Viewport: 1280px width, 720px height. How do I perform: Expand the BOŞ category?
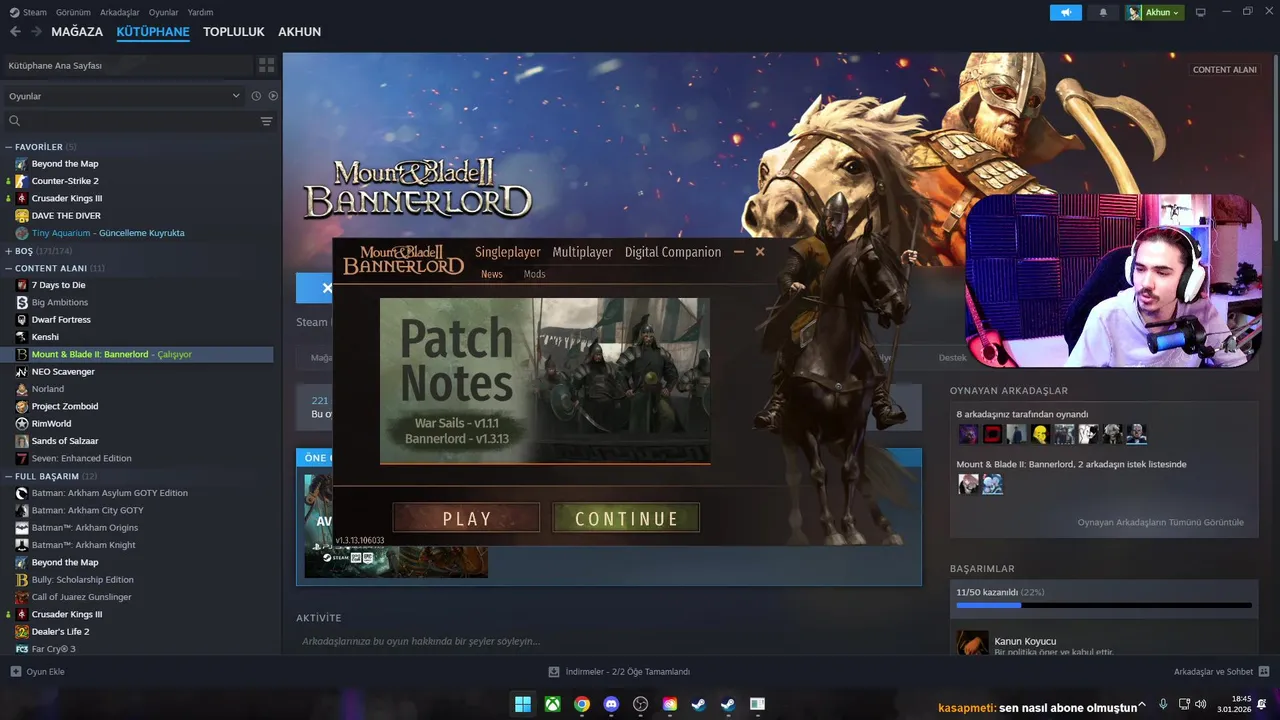pyautogui.click(x=9, y=251)
